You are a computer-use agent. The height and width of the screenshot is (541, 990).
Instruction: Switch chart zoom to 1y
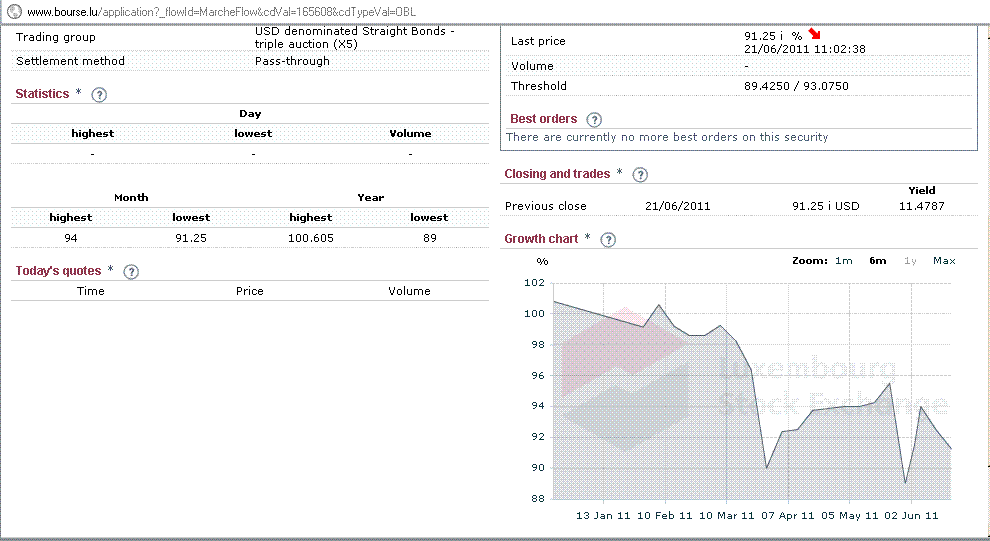pos(910,261)
